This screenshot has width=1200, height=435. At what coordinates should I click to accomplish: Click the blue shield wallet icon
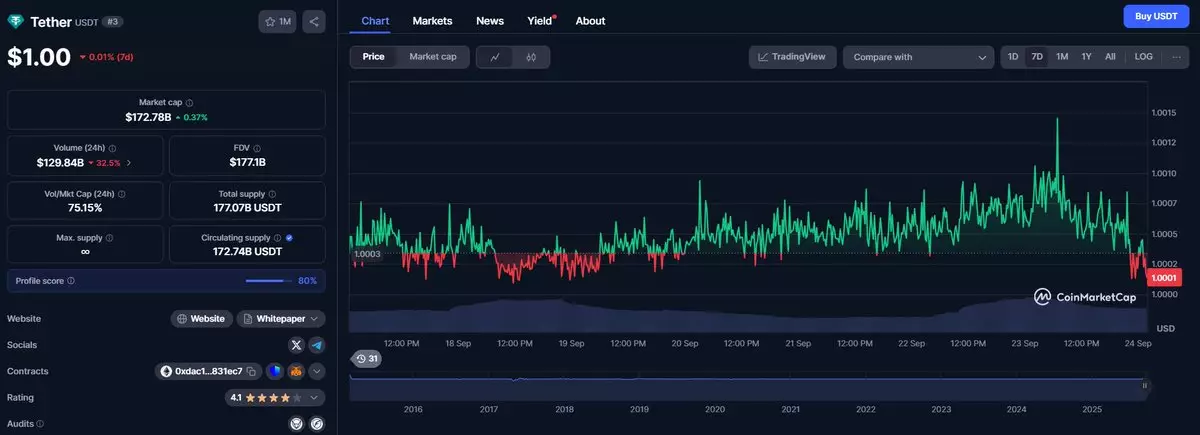click(275, 371)
